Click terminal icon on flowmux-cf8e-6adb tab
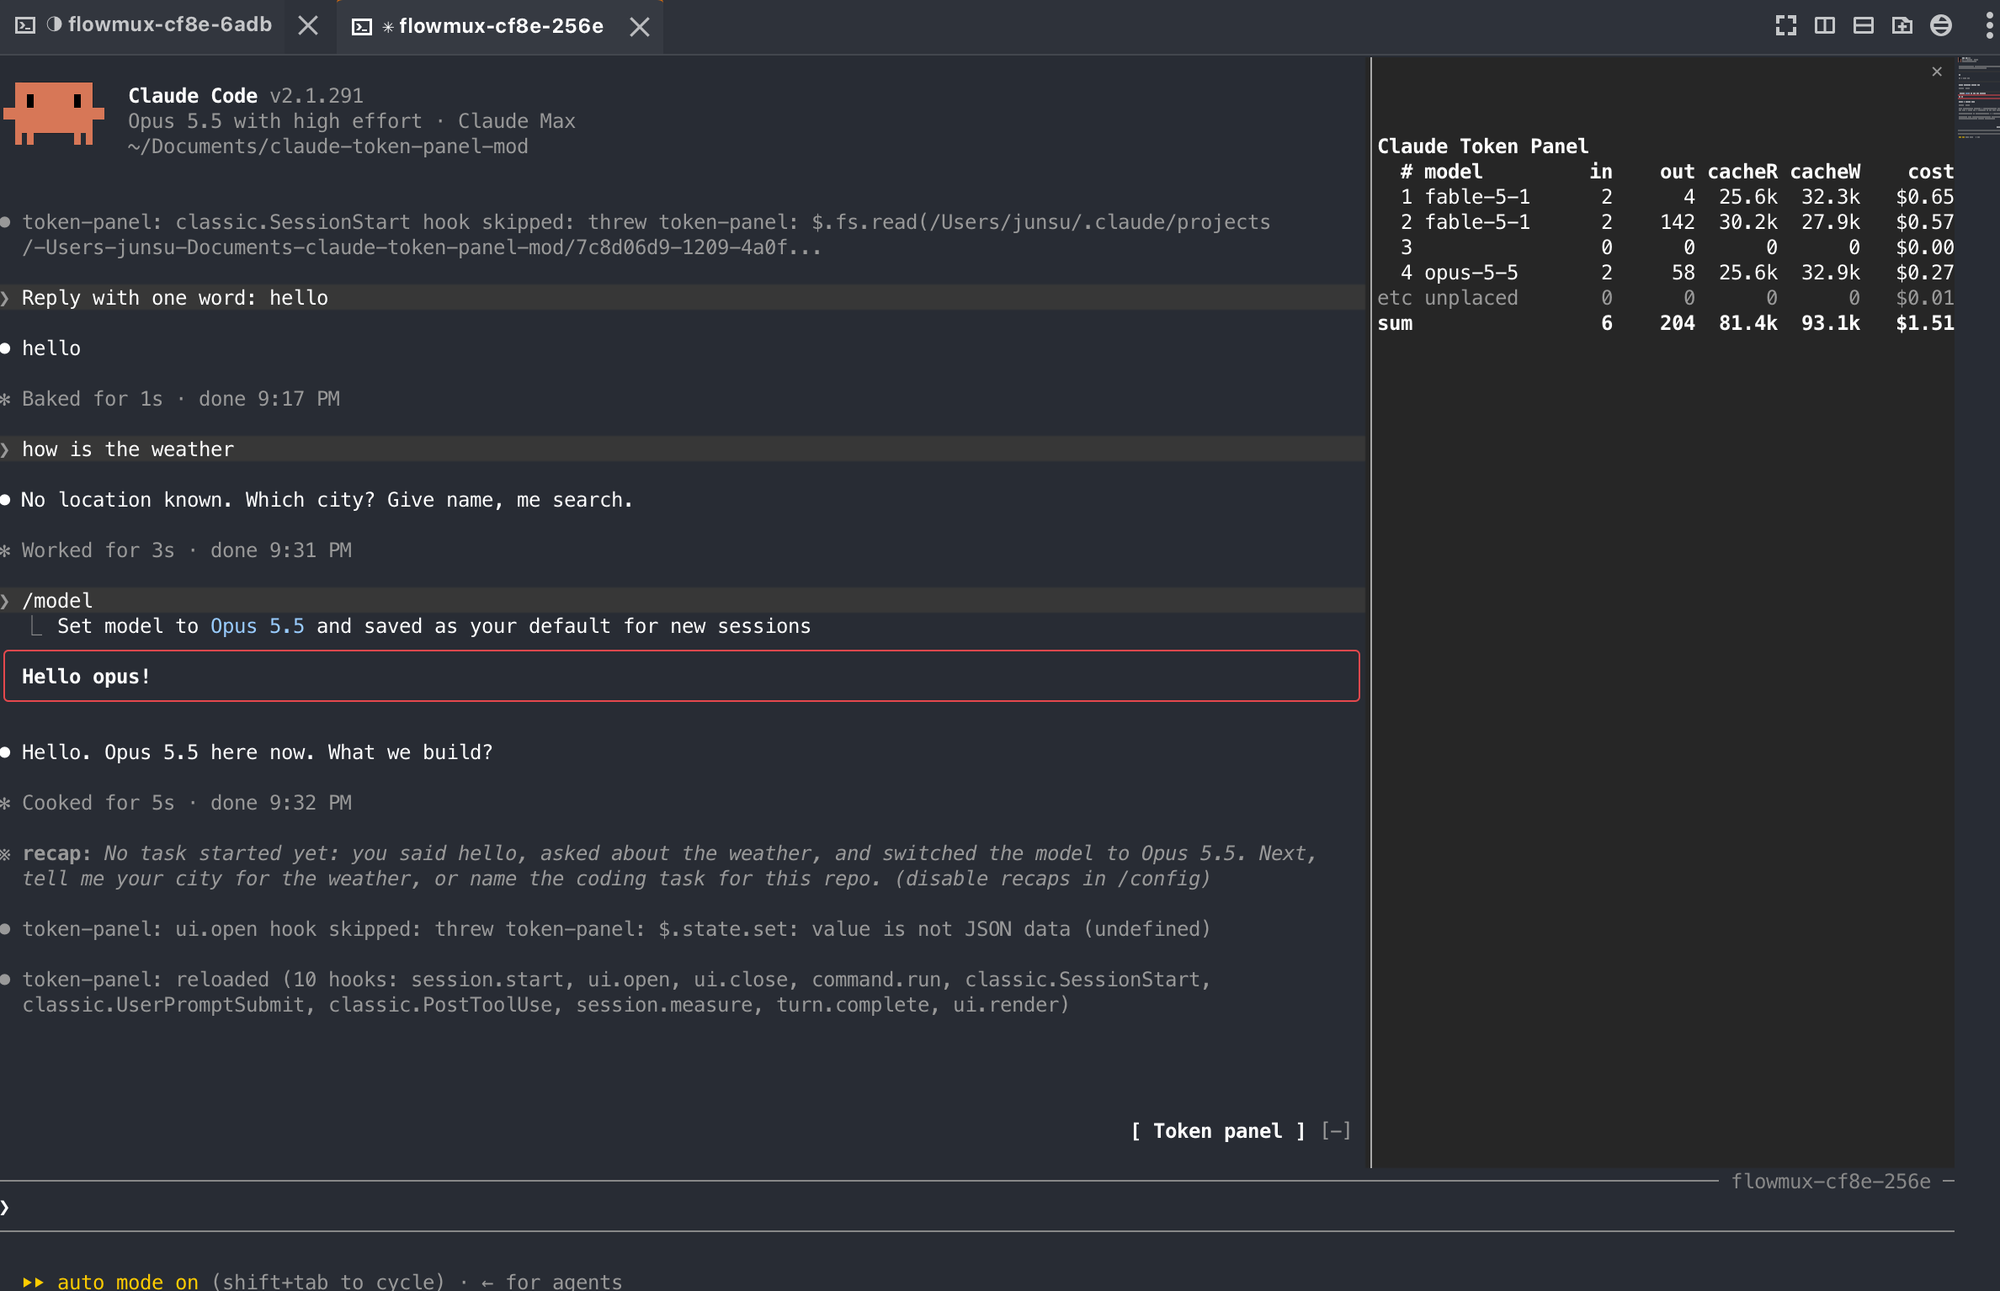 click(26, 26)
